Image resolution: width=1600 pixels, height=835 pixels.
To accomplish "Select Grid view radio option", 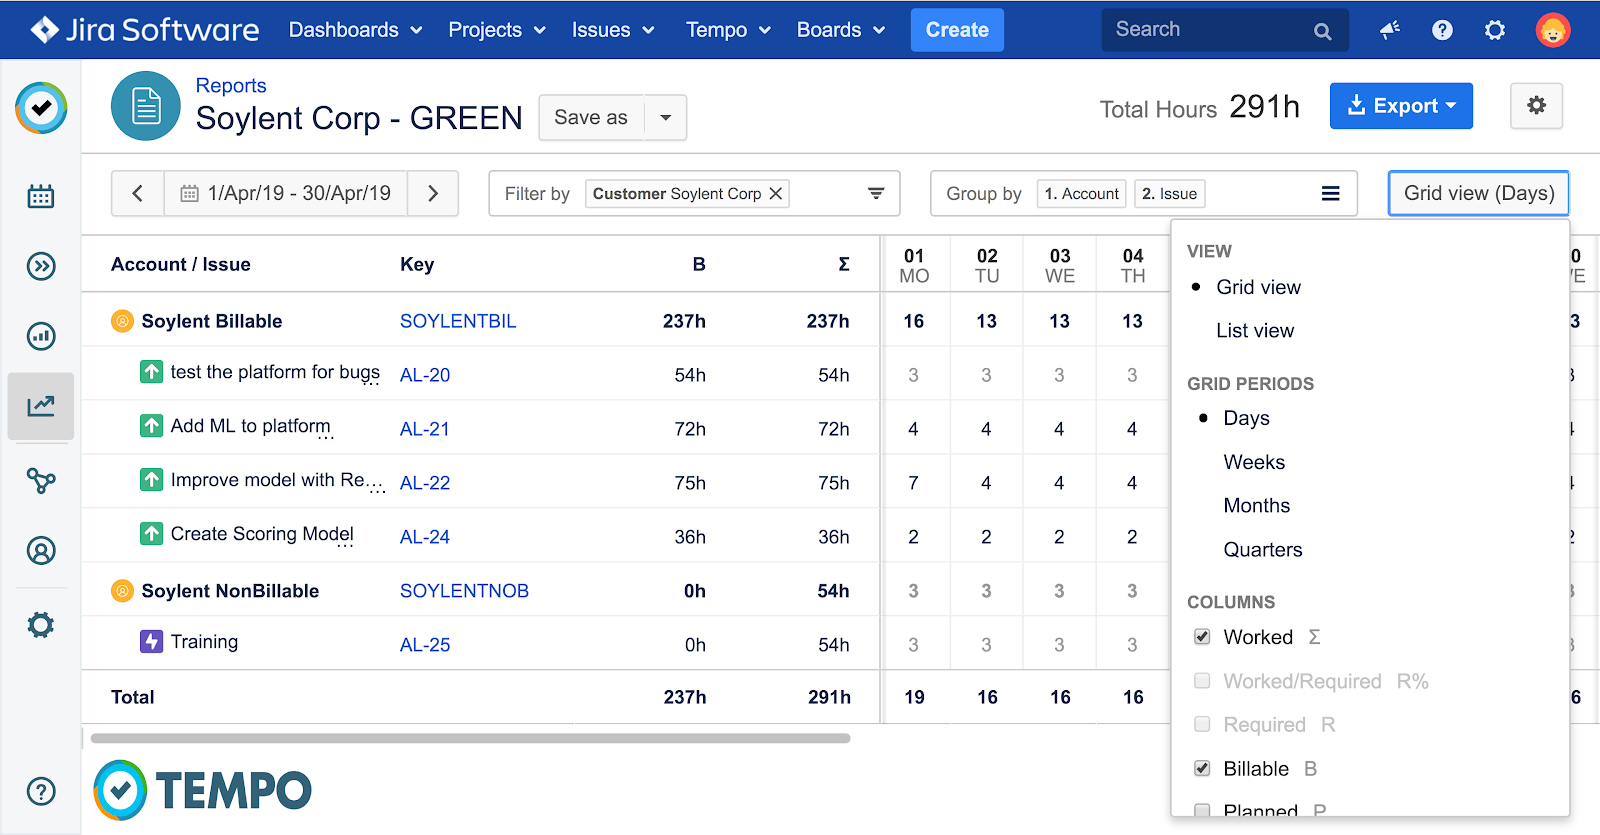I will tap(1258, 287).
